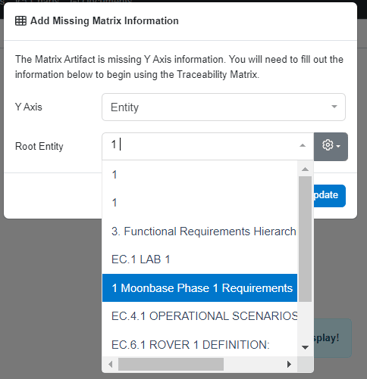Click the Y Axis dropdown arrow

click(334, 107)
